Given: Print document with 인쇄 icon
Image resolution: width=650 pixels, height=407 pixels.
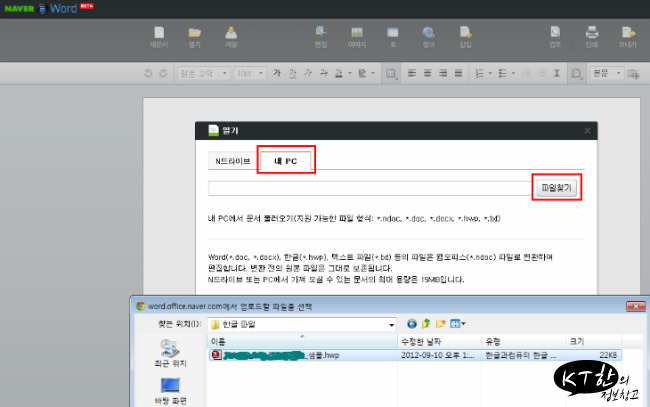Looking at the screenshot, I should pyautogui.click(x=592, y=36).
